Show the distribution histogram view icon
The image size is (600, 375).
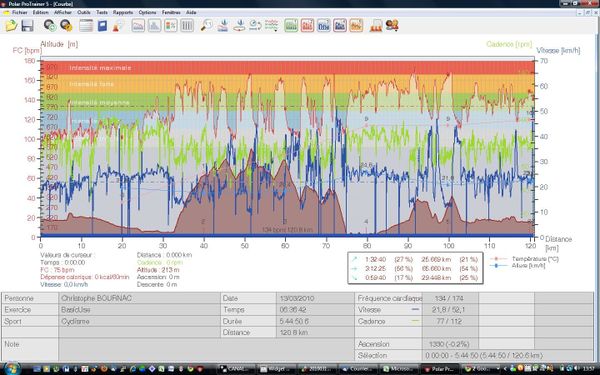point(154,26)
